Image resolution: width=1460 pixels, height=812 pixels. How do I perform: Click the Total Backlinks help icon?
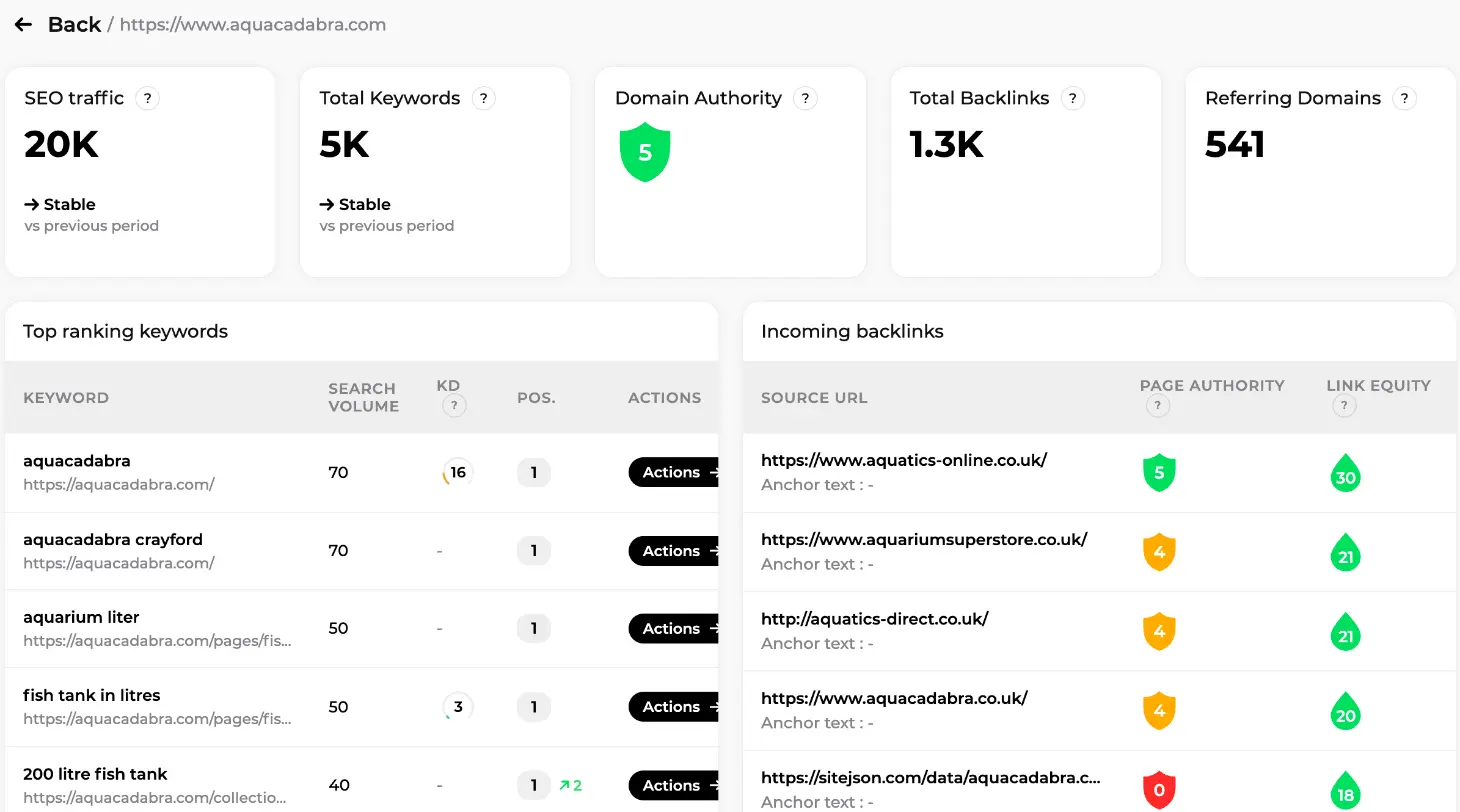tap(1072, 98)
